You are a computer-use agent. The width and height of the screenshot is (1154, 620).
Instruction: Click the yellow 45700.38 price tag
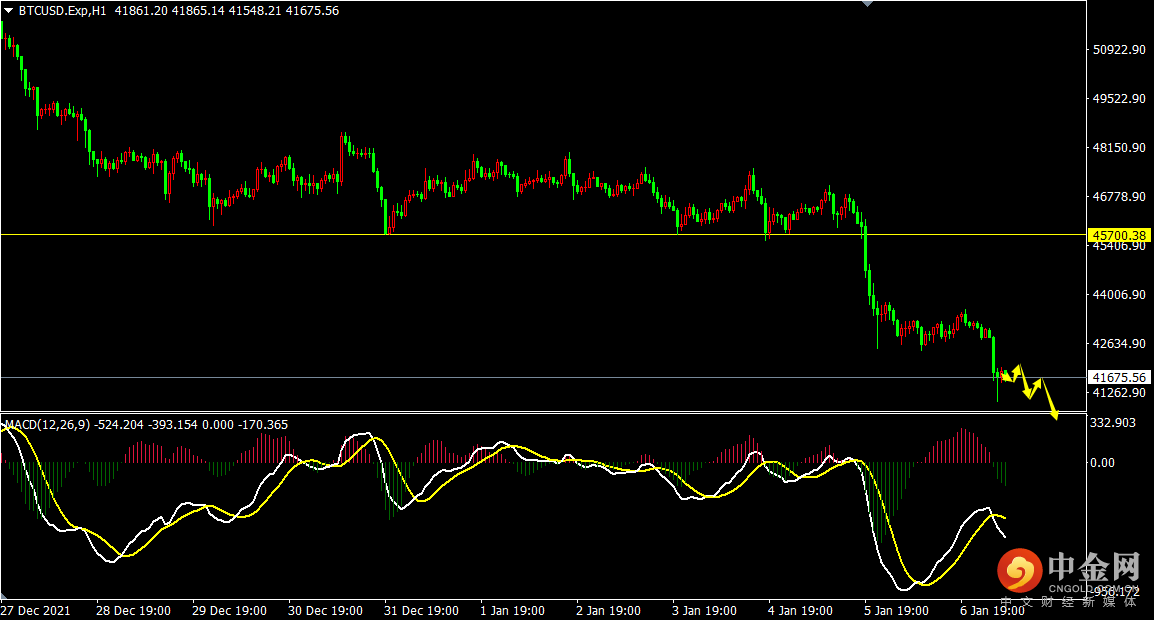tap(1119, 236)
